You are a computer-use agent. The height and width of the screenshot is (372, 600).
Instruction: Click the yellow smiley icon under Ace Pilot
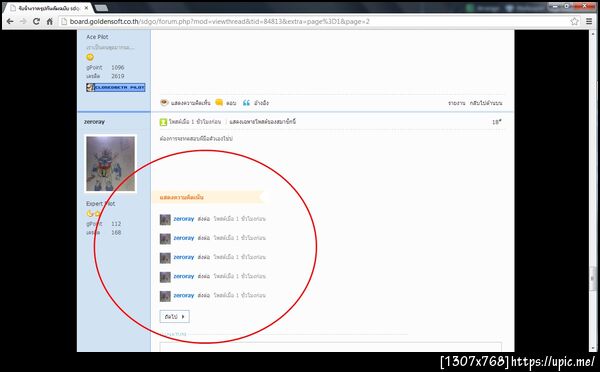[x=90, y=57]
